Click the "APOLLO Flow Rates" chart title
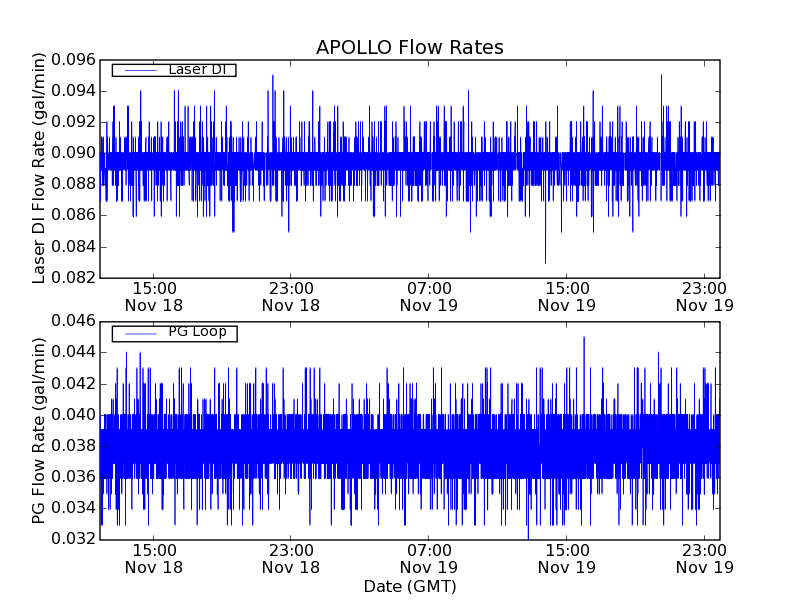Image resolution: width=800 pixels, height=600 pixels. point(409,48)
